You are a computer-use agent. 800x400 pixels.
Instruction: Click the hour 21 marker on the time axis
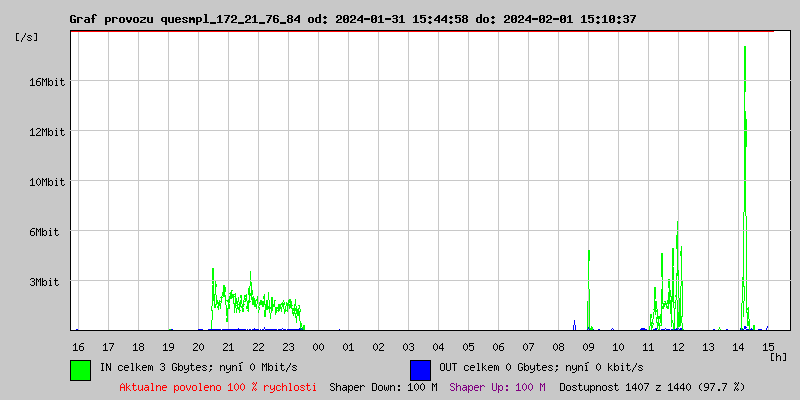click(228, 346)
